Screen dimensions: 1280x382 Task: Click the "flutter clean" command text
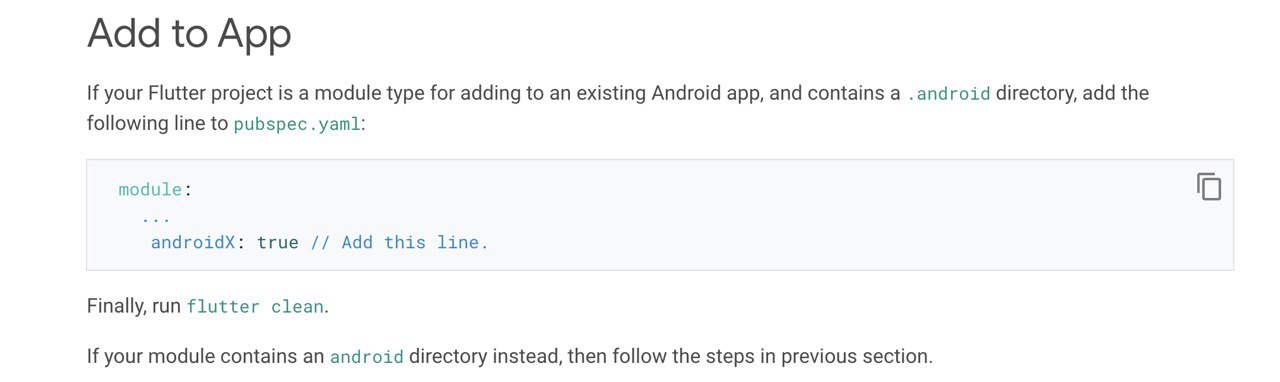point(255,307)
